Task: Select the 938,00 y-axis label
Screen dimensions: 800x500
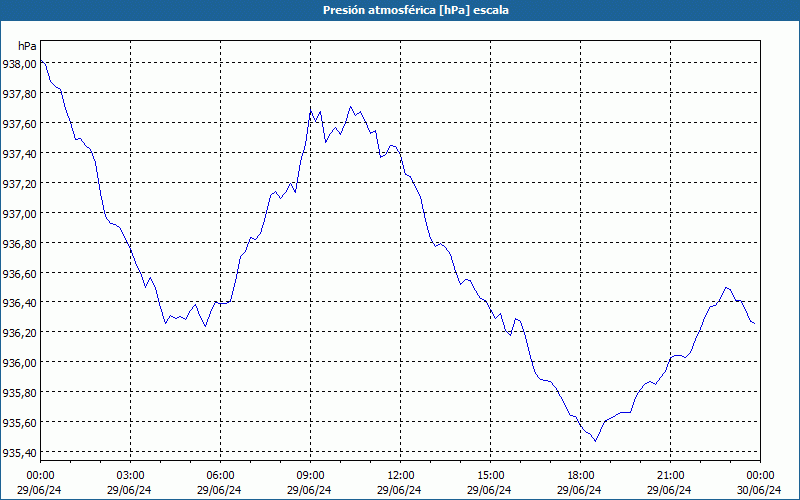Action: (19, 64)
